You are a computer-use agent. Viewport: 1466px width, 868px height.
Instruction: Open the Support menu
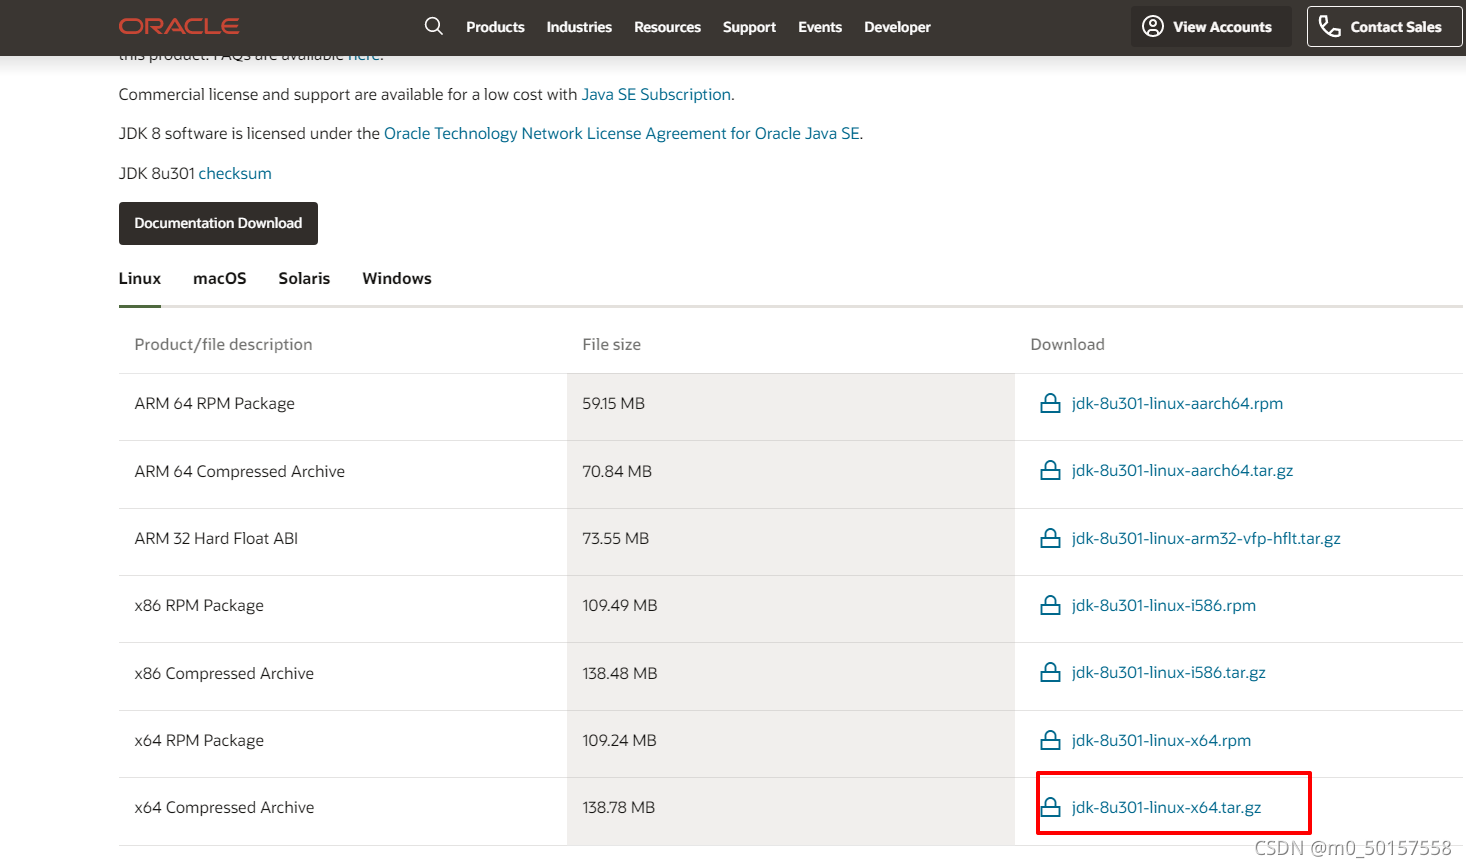coord(749,27)
